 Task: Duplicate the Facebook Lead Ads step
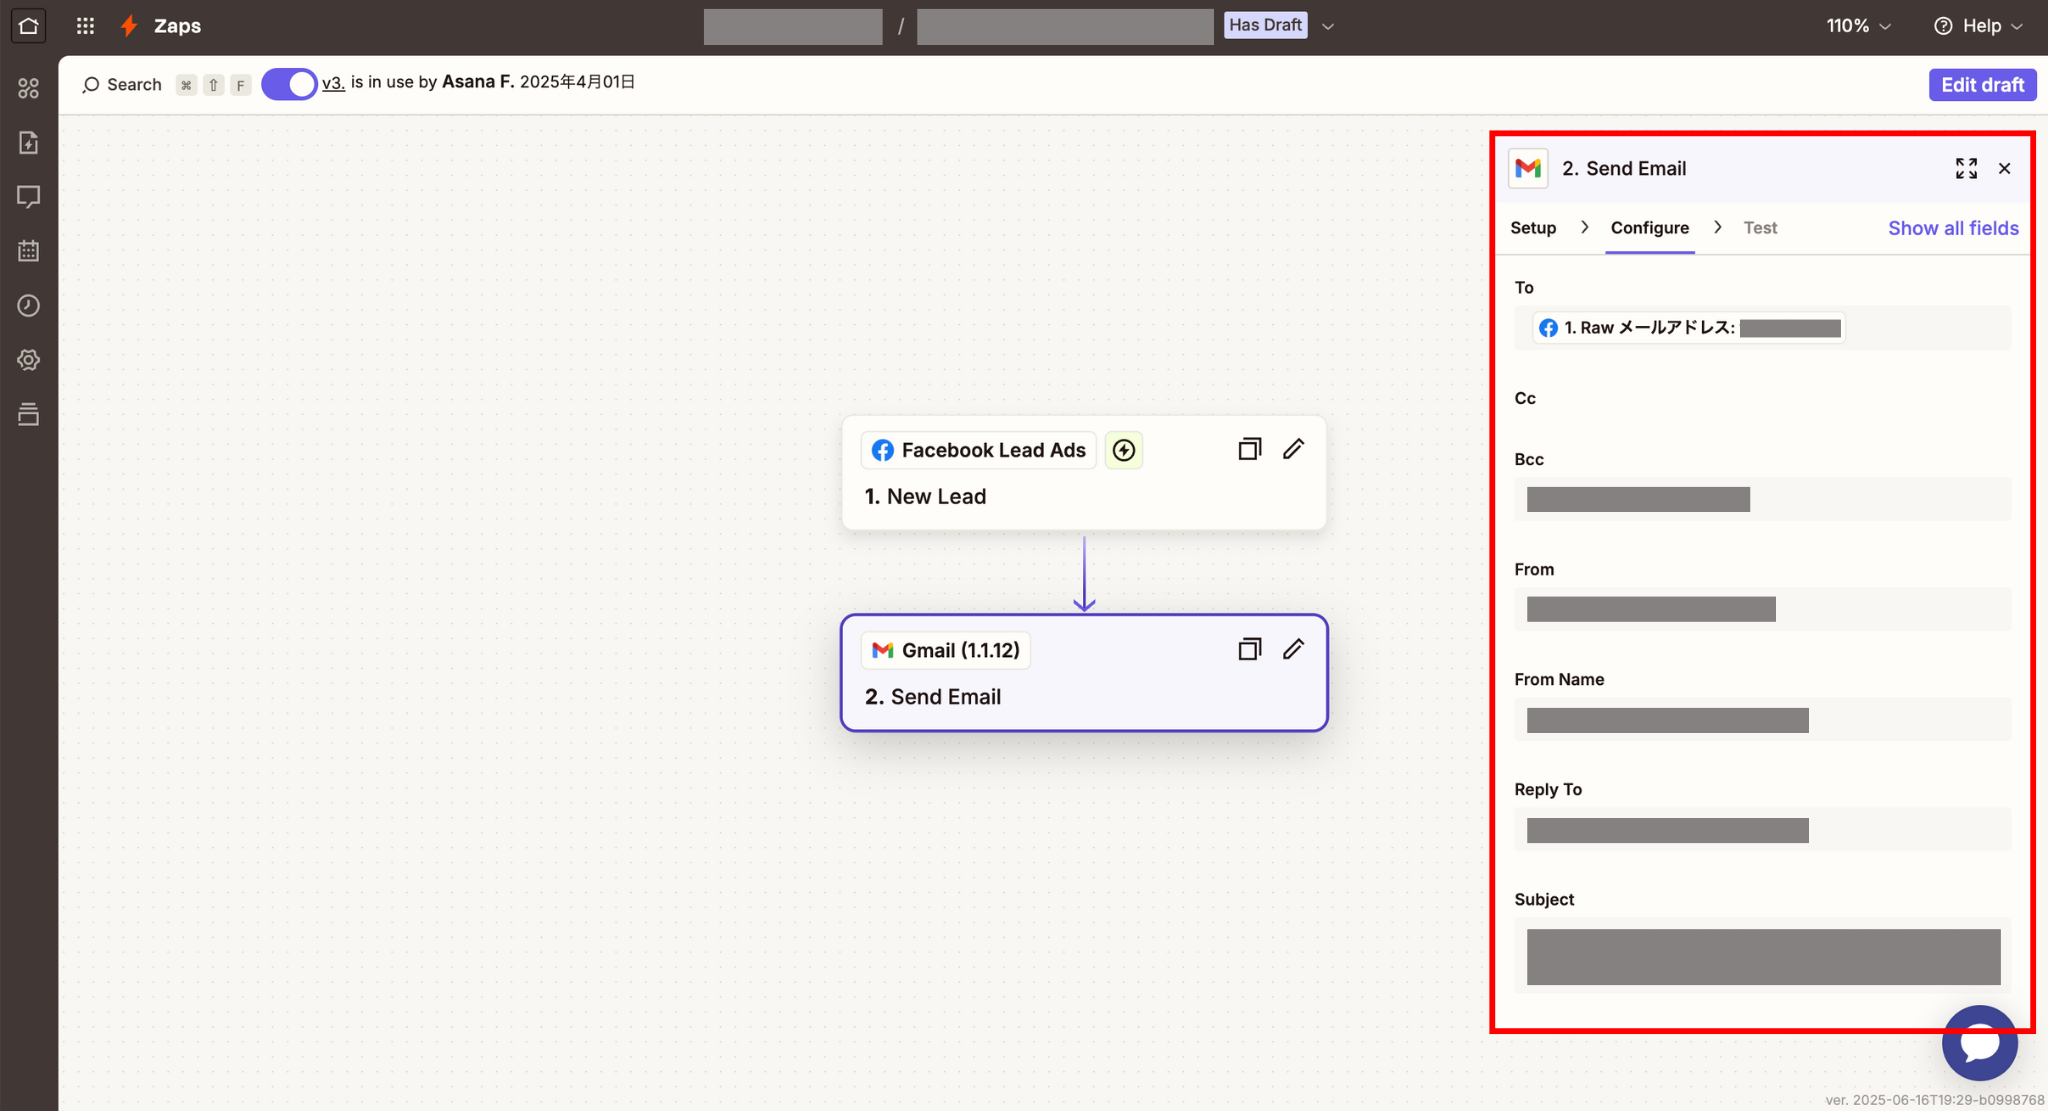pyautogui.click(x=1249, y=449)
